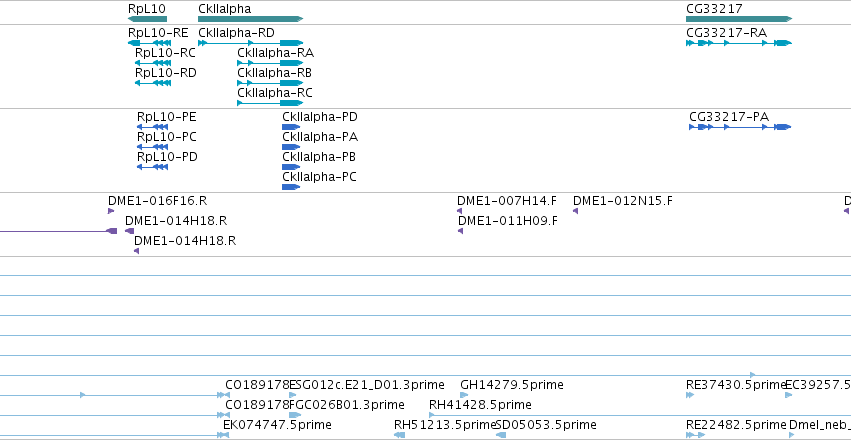Open EST FGC026B01.3prime

point(295,415)
